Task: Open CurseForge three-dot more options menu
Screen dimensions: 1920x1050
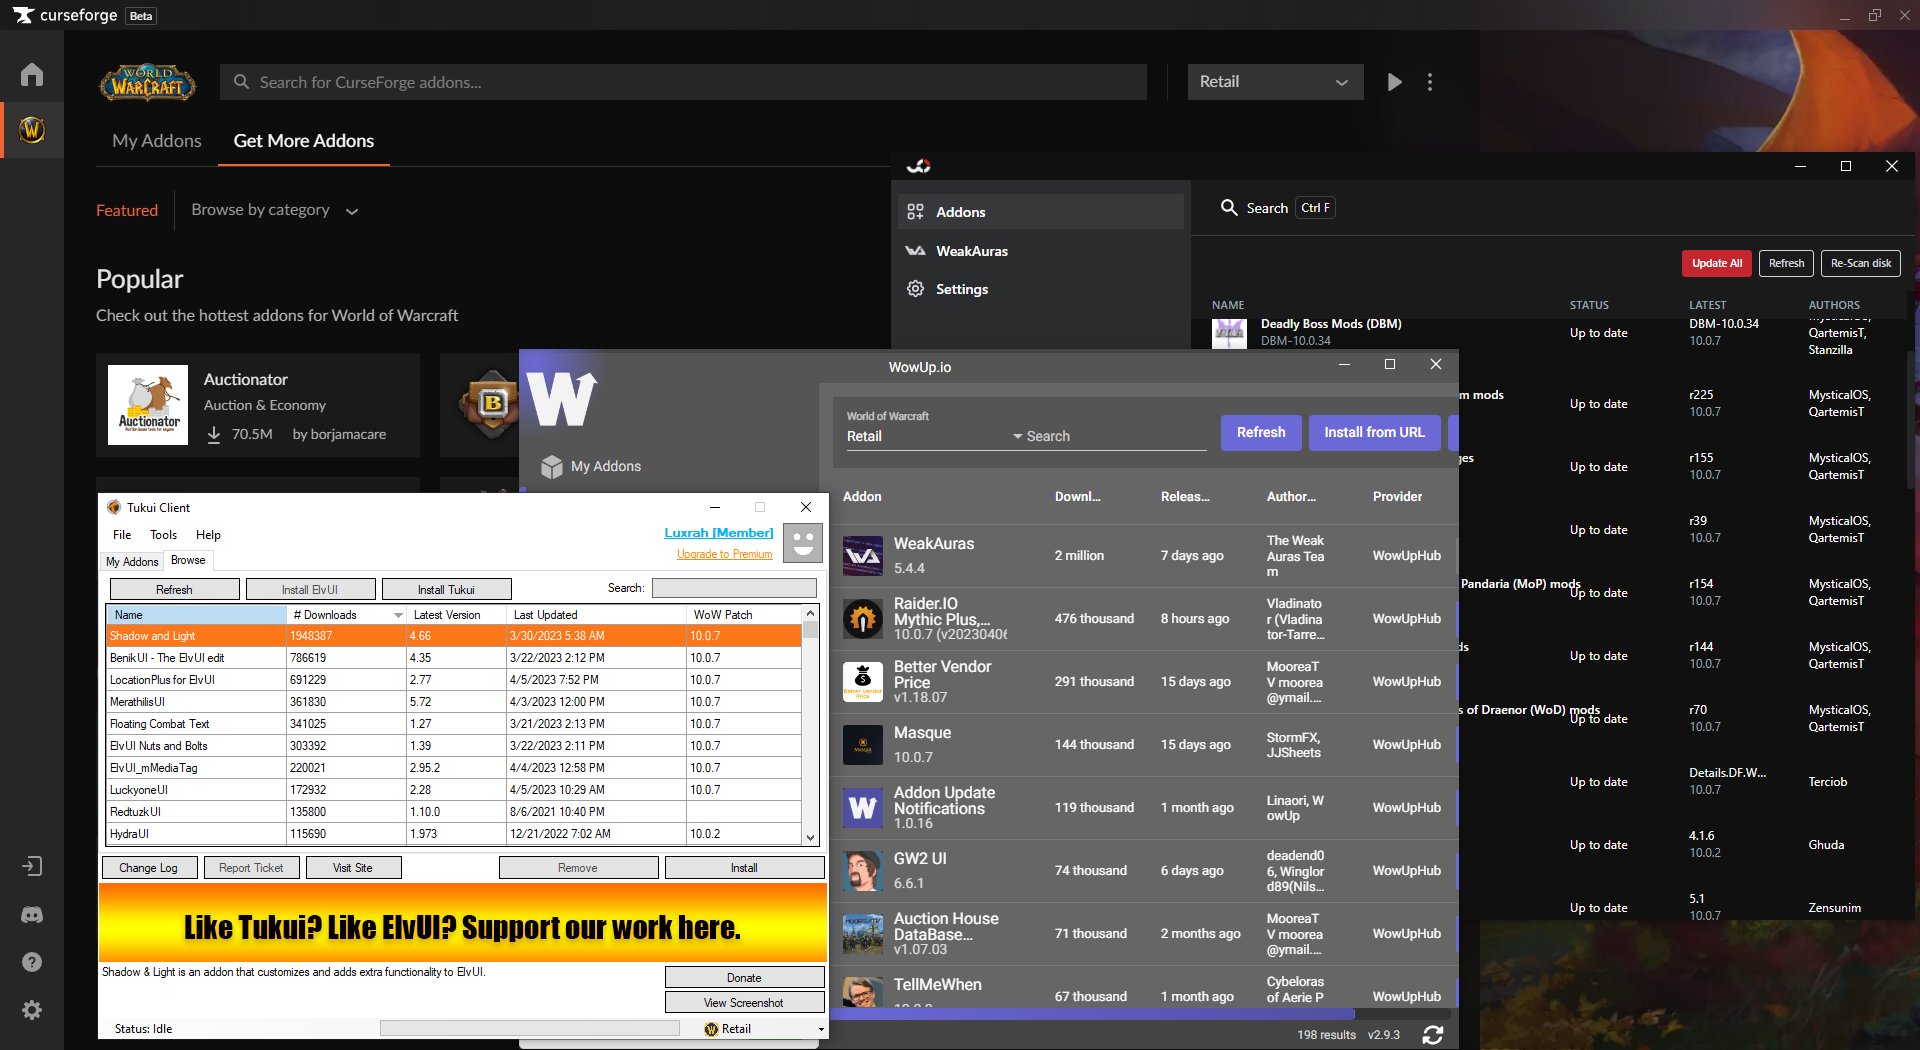Action: point(1430,82)
